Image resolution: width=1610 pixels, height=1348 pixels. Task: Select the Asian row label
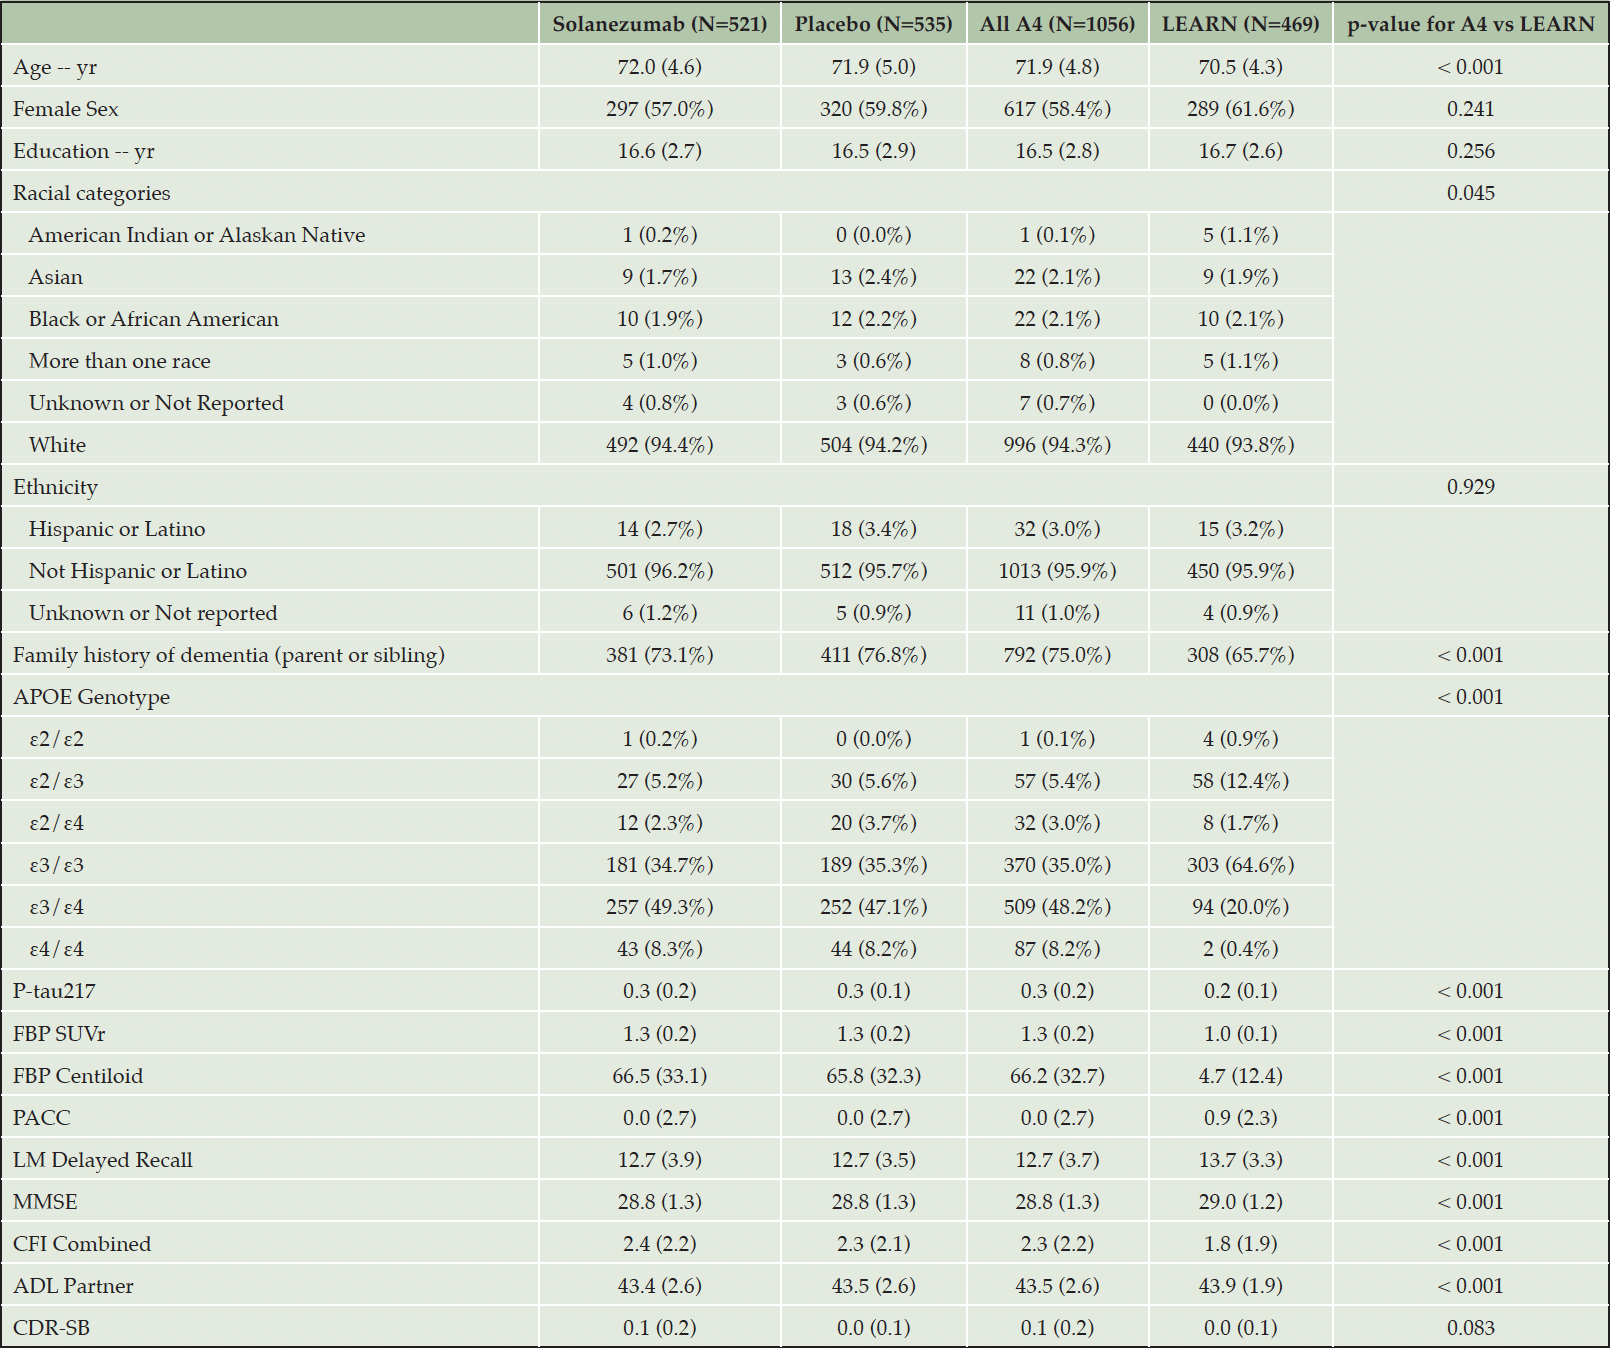point(56,277)
